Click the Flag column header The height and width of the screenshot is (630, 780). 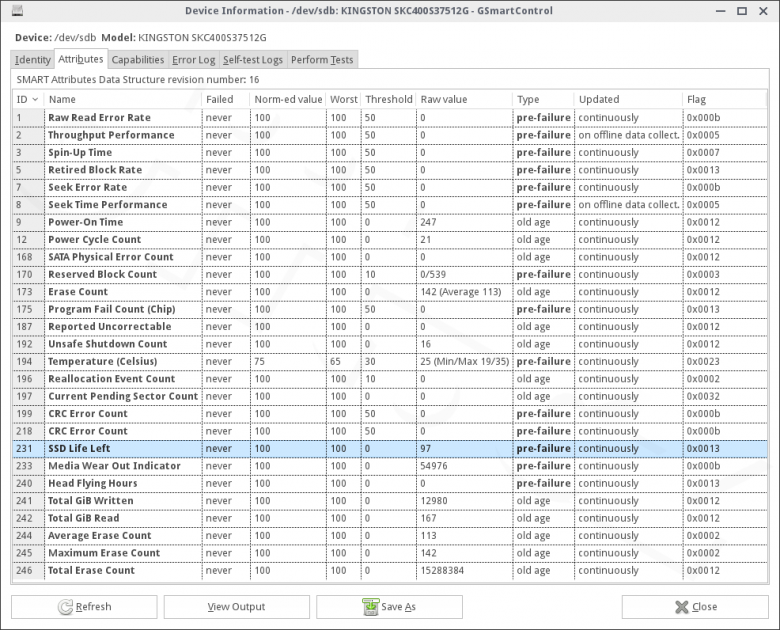click(x=696, y=100)
